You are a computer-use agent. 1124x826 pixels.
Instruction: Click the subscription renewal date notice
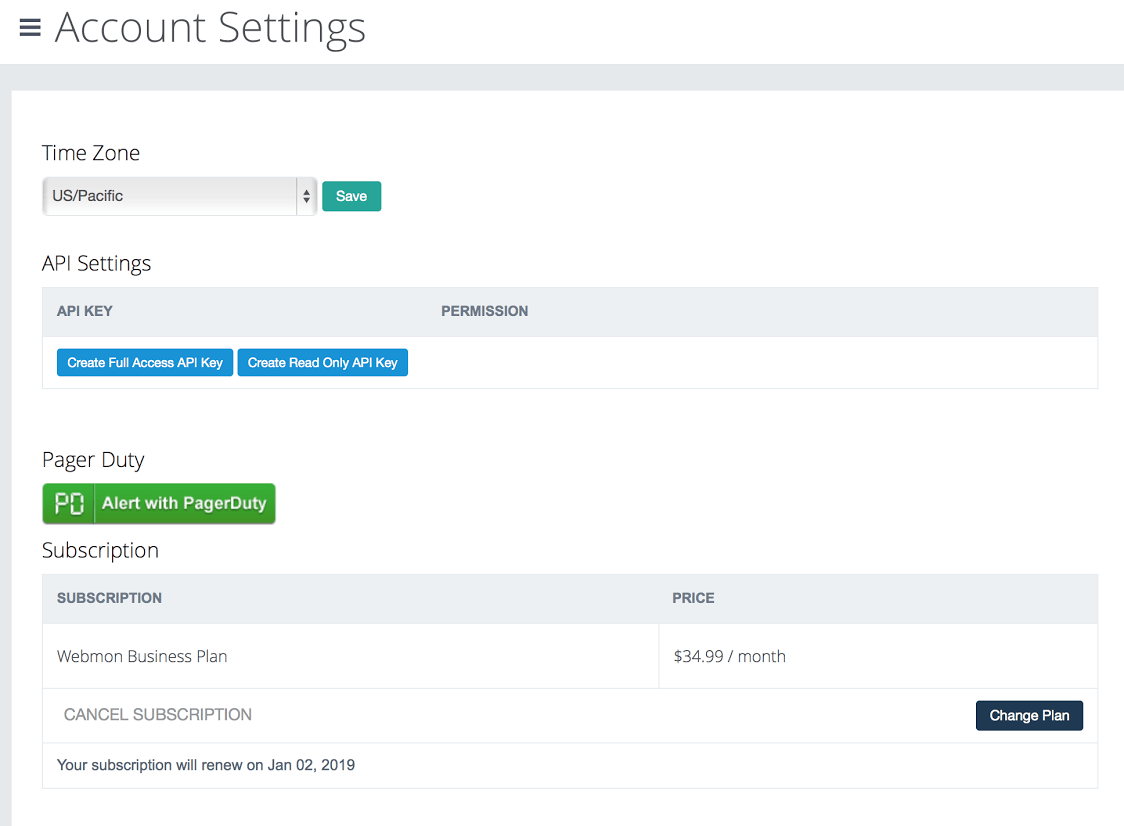point(206,765)
